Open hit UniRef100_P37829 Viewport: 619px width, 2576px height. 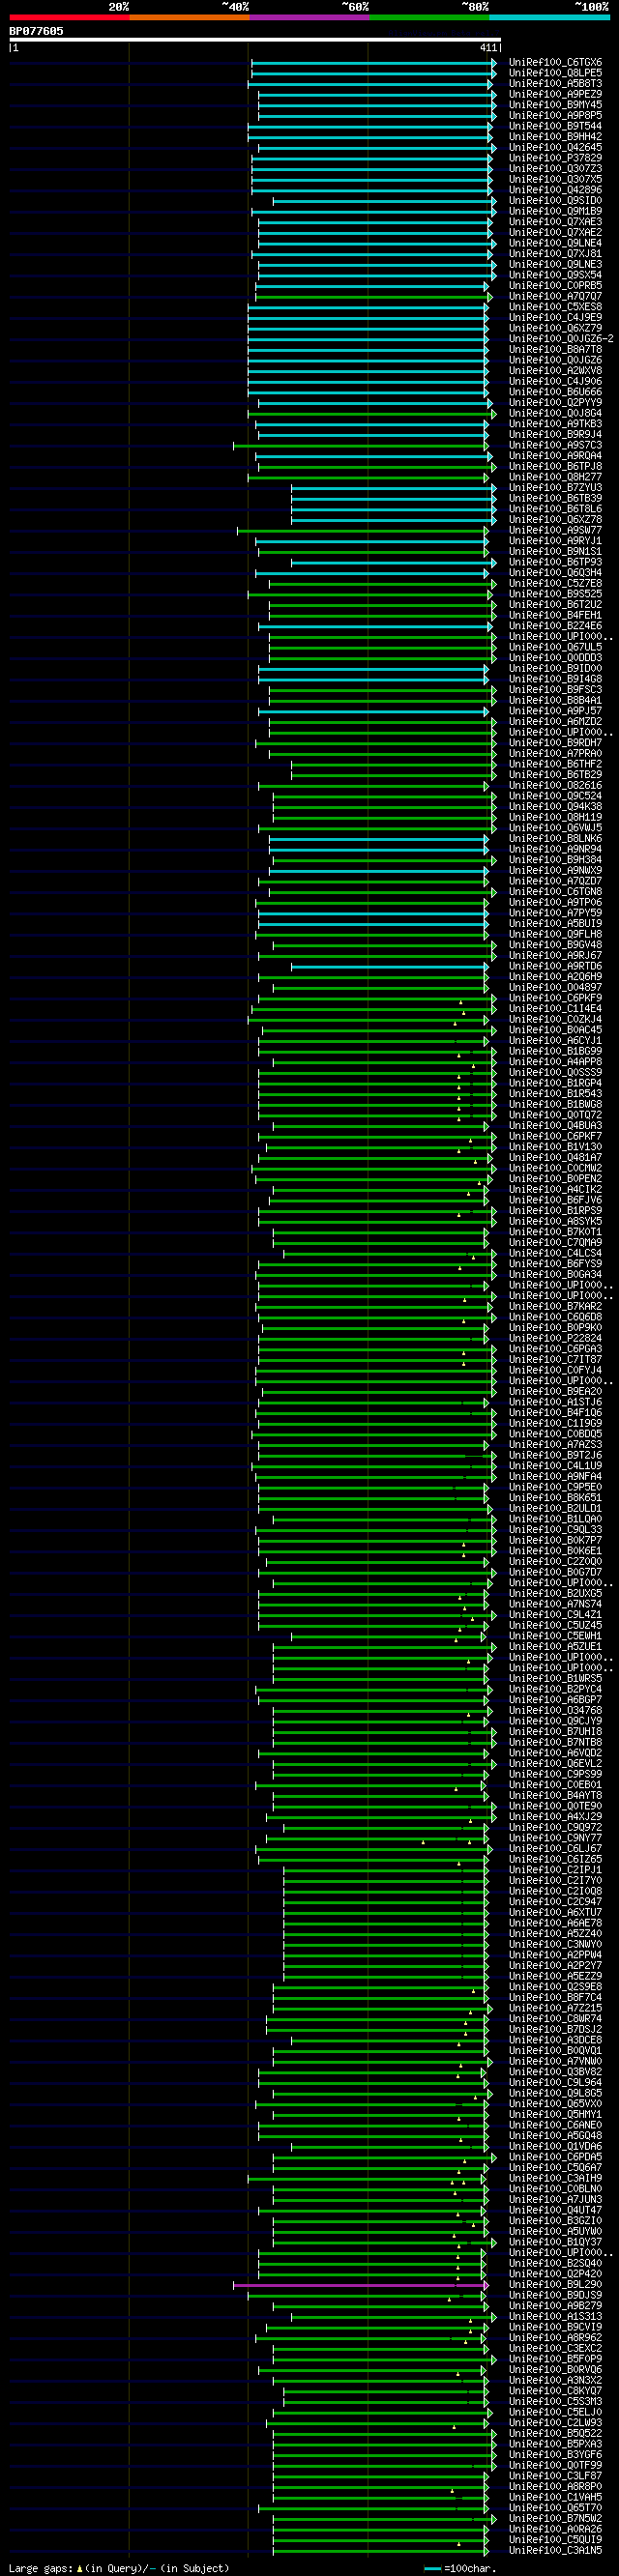pyautogui.click(x=555, y=158)
